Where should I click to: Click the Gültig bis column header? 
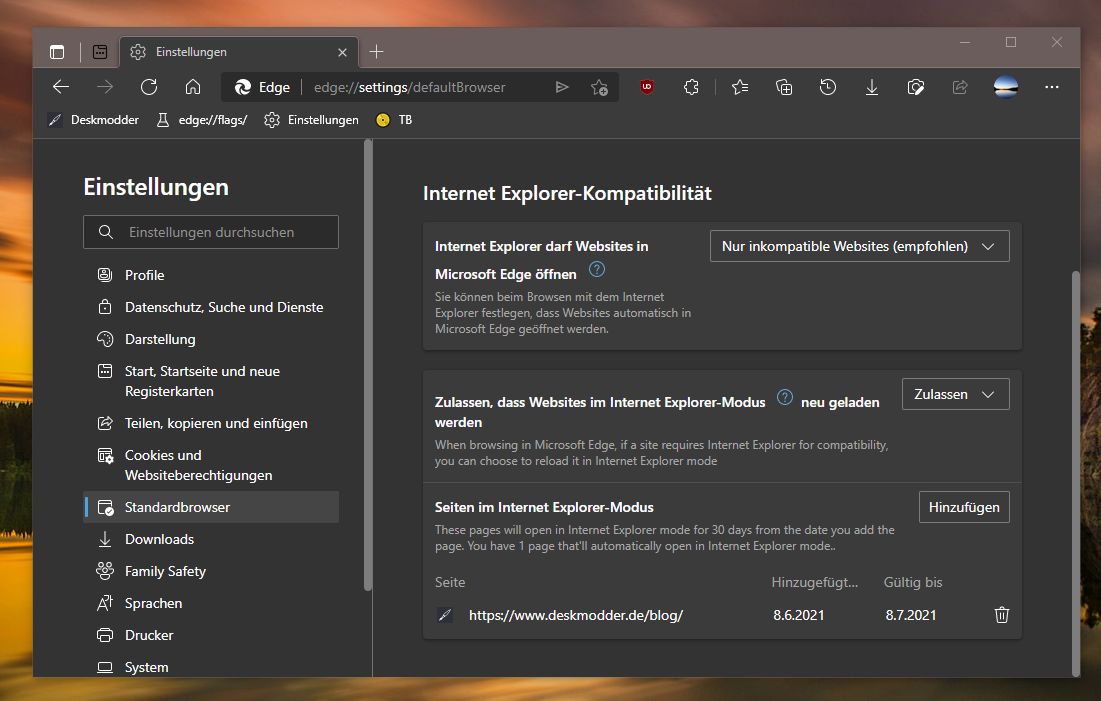[913, 582]
